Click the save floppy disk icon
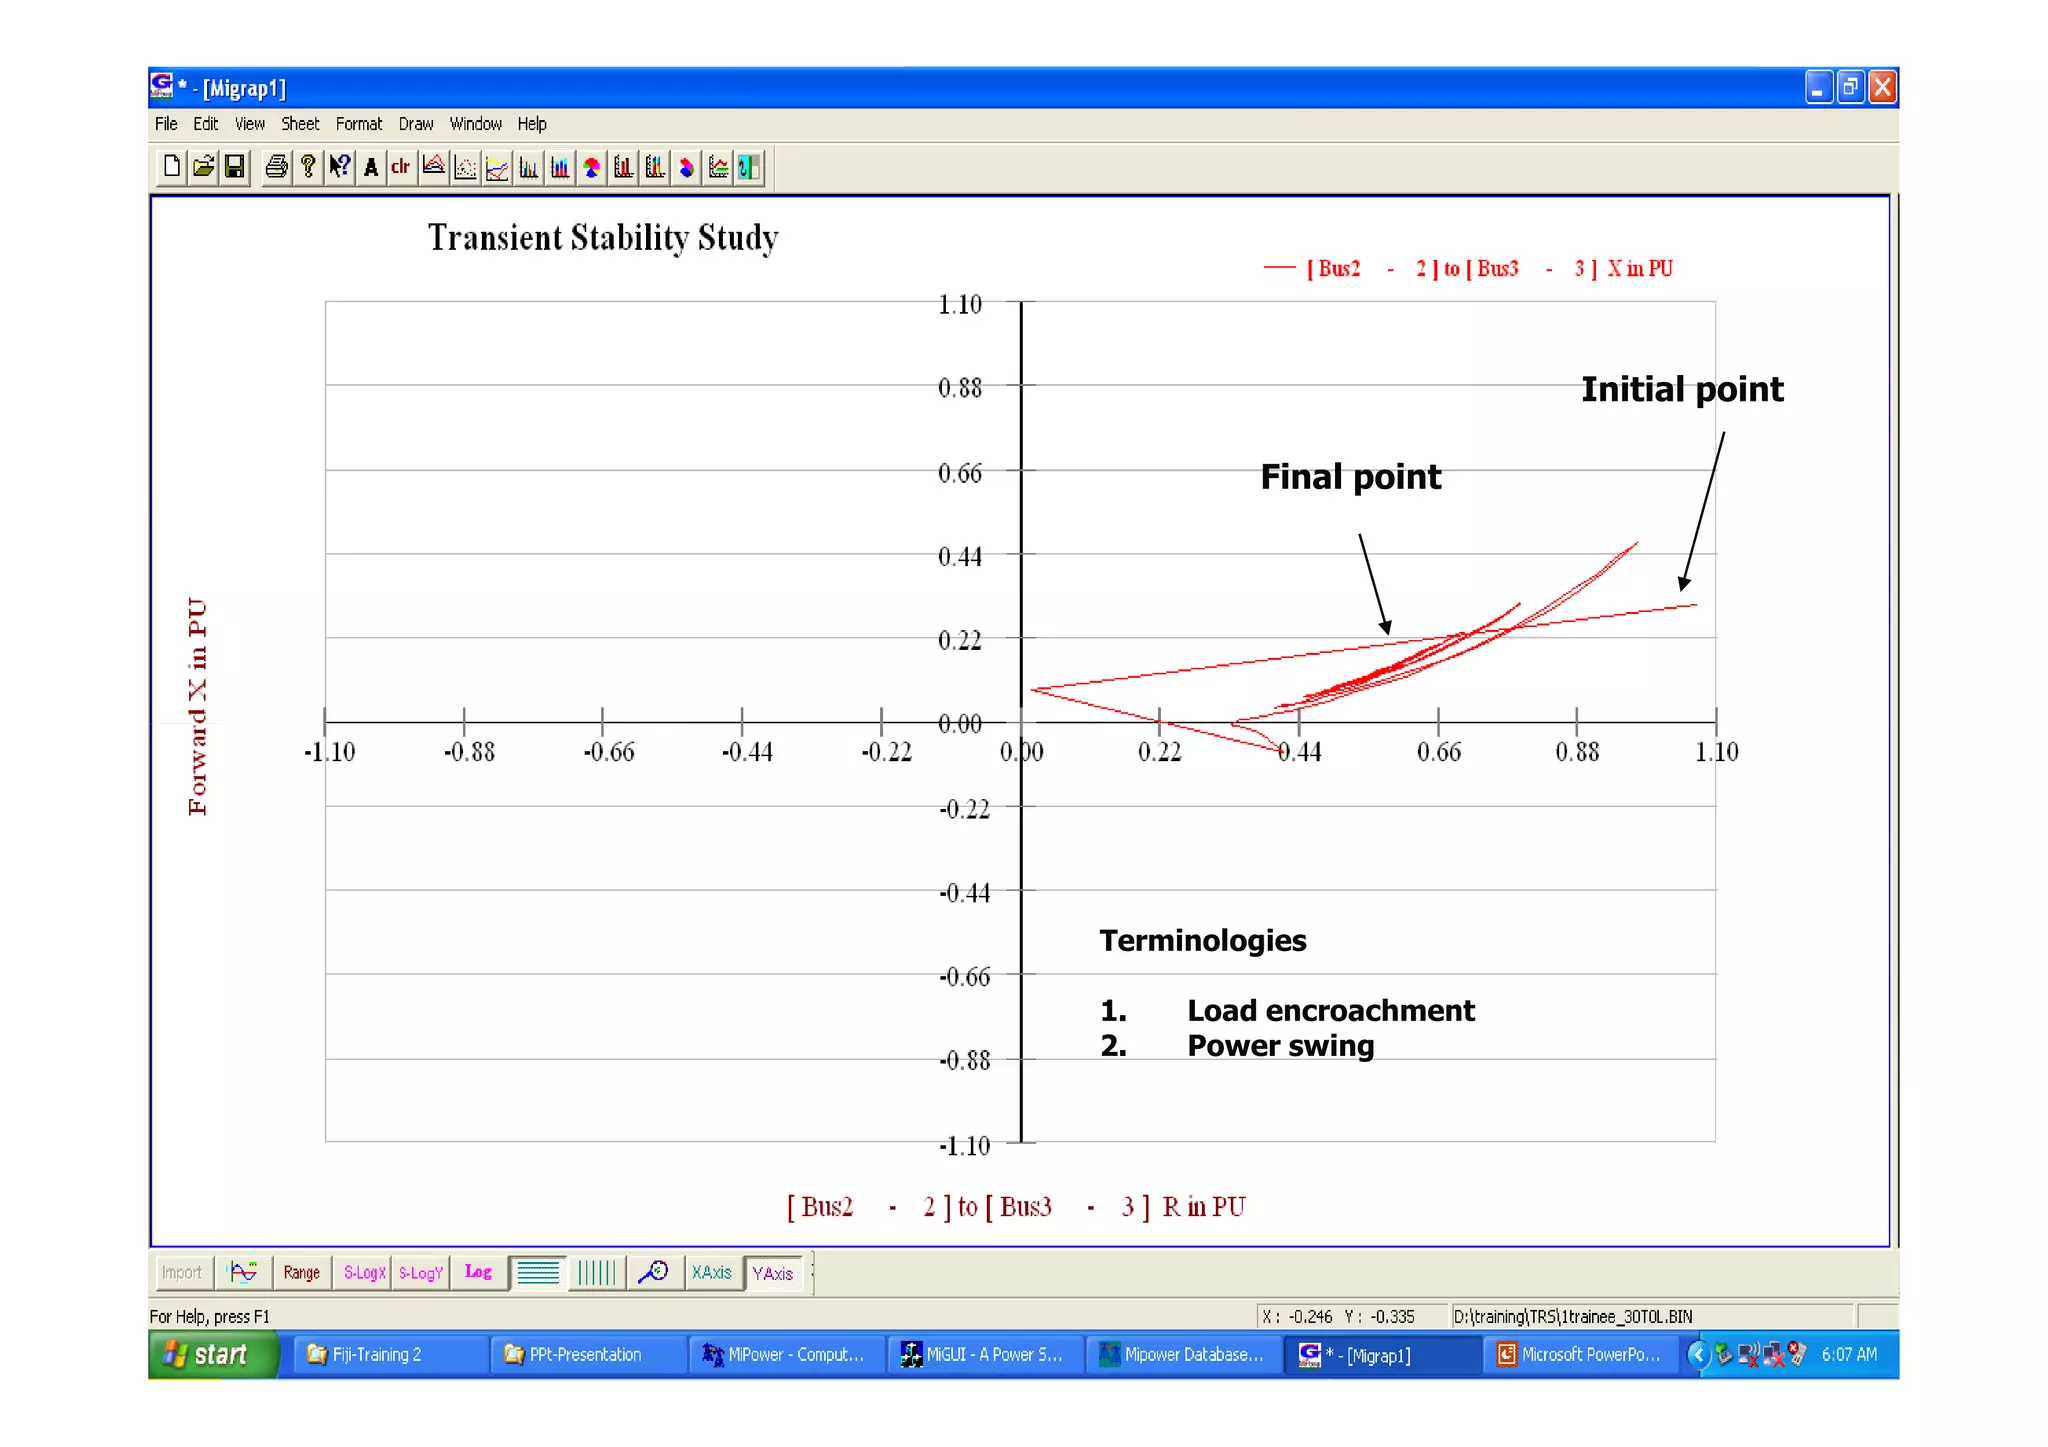2048x1447 pixels. (x=235, y=167)
